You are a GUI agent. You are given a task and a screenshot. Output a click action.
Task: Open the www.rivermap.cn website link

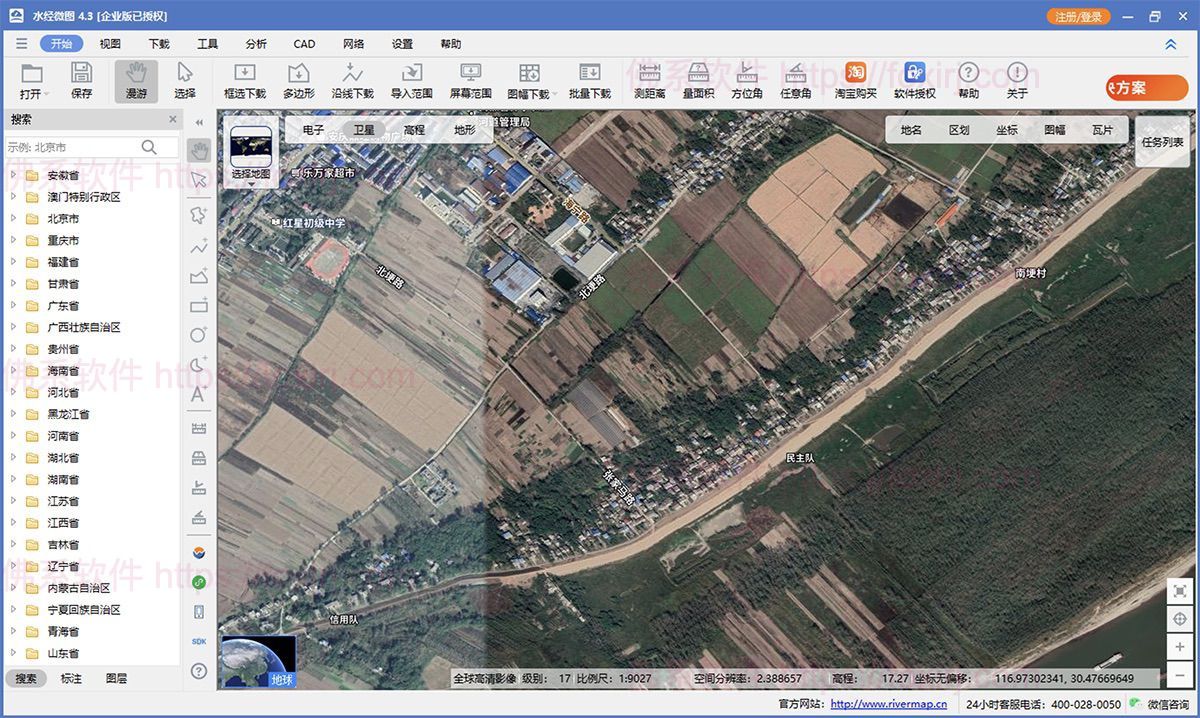point(888,705)
